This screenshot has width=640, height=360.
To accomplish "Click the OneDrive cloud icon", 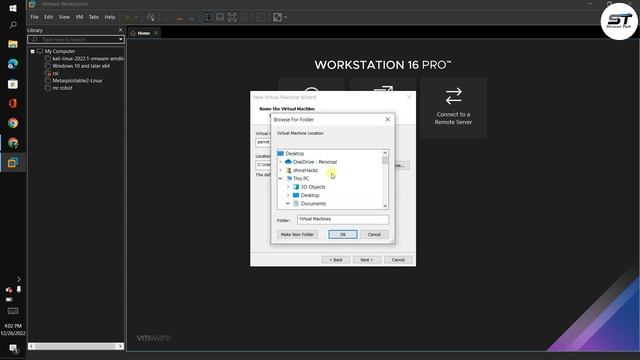I will click(288, 162).
